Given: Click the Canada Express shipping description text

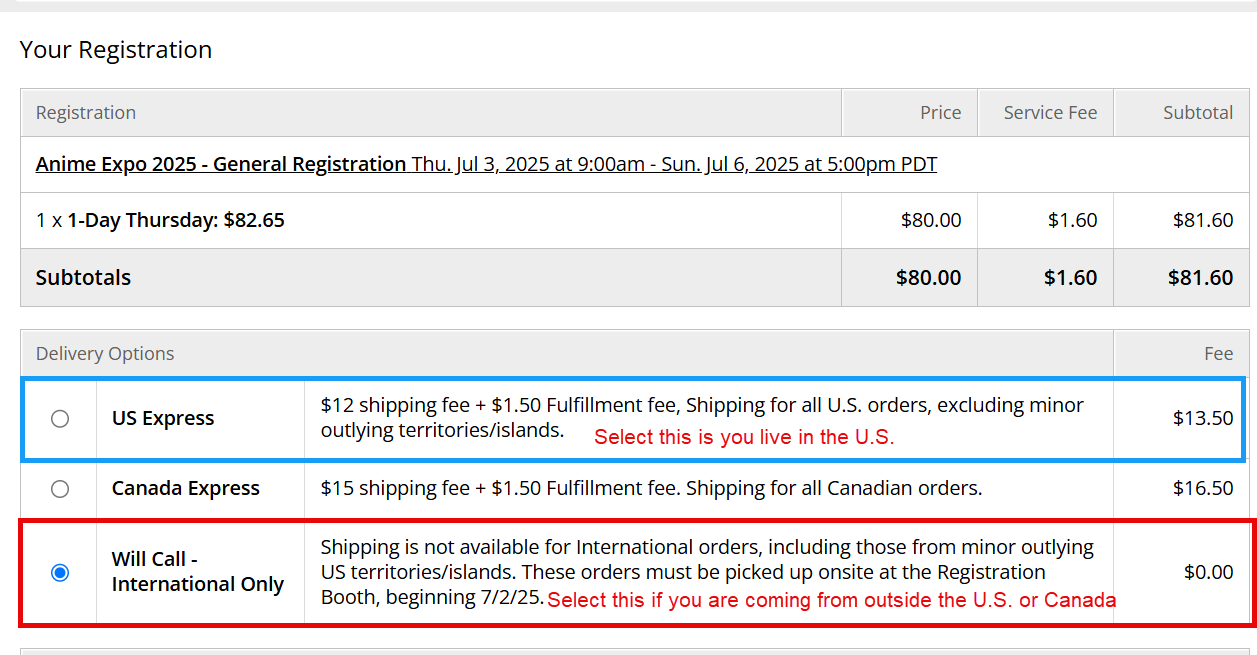Looking at the screenshot, I should 651,489.
